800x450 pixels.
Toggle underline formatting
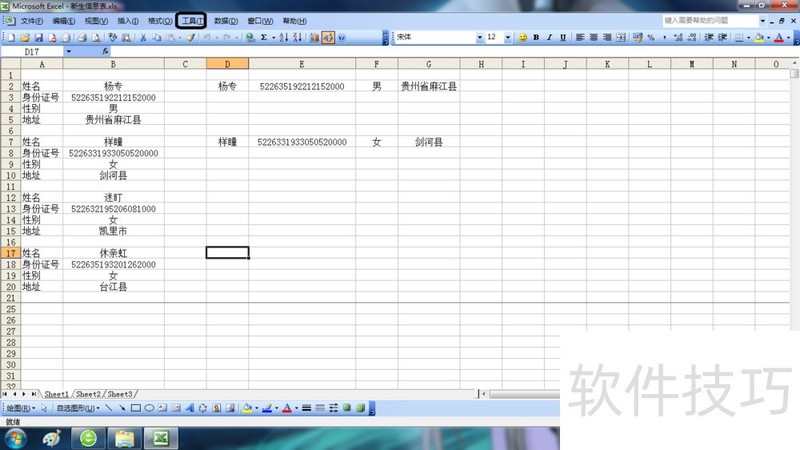tap(563, 37)
